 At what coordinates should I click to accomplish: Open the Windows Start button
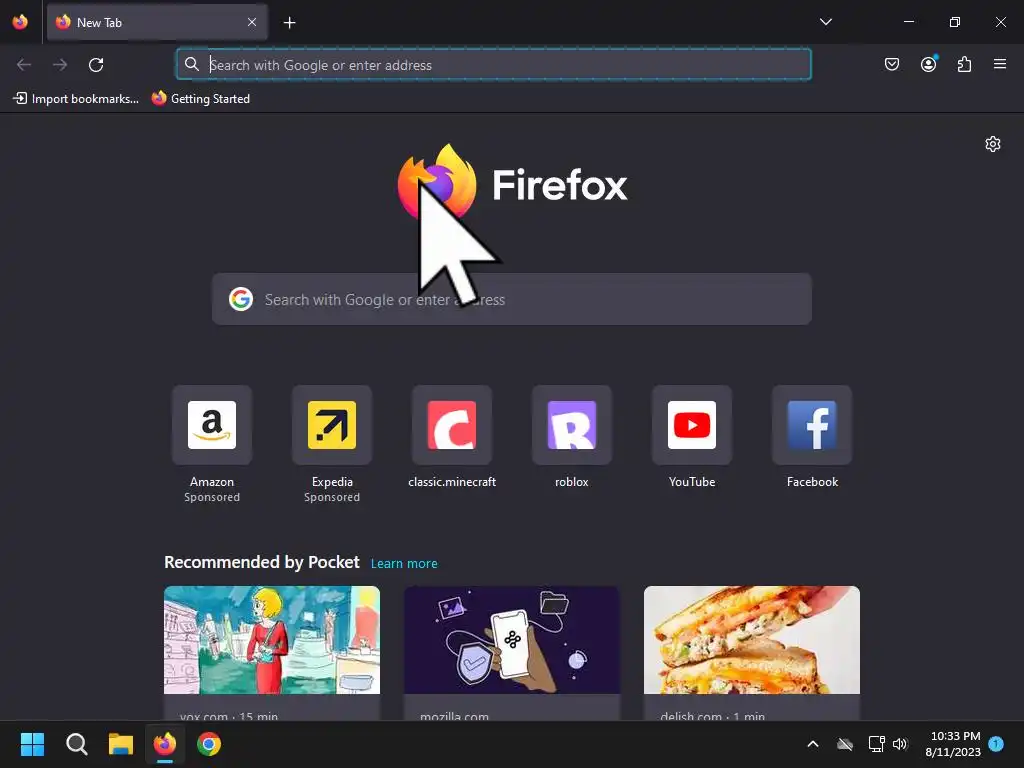click(32, 744)
